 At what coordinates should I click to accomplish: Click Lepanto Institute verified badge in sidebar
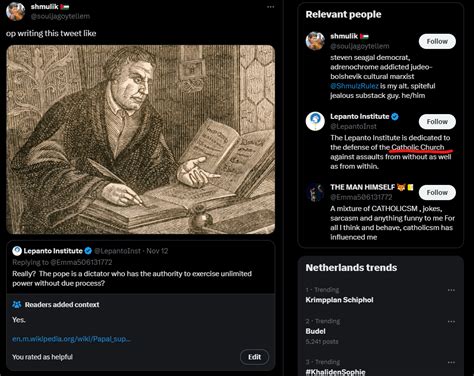pos(395,117)
